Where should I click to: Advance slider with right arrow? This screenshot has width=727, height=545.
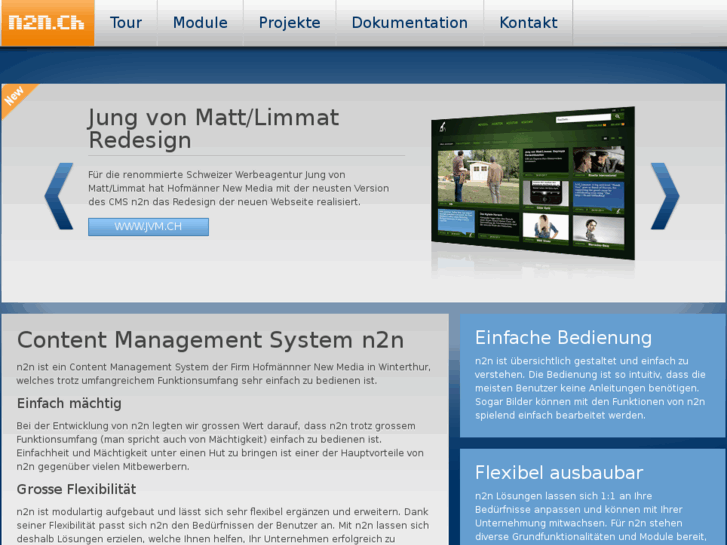pos(665,196)
